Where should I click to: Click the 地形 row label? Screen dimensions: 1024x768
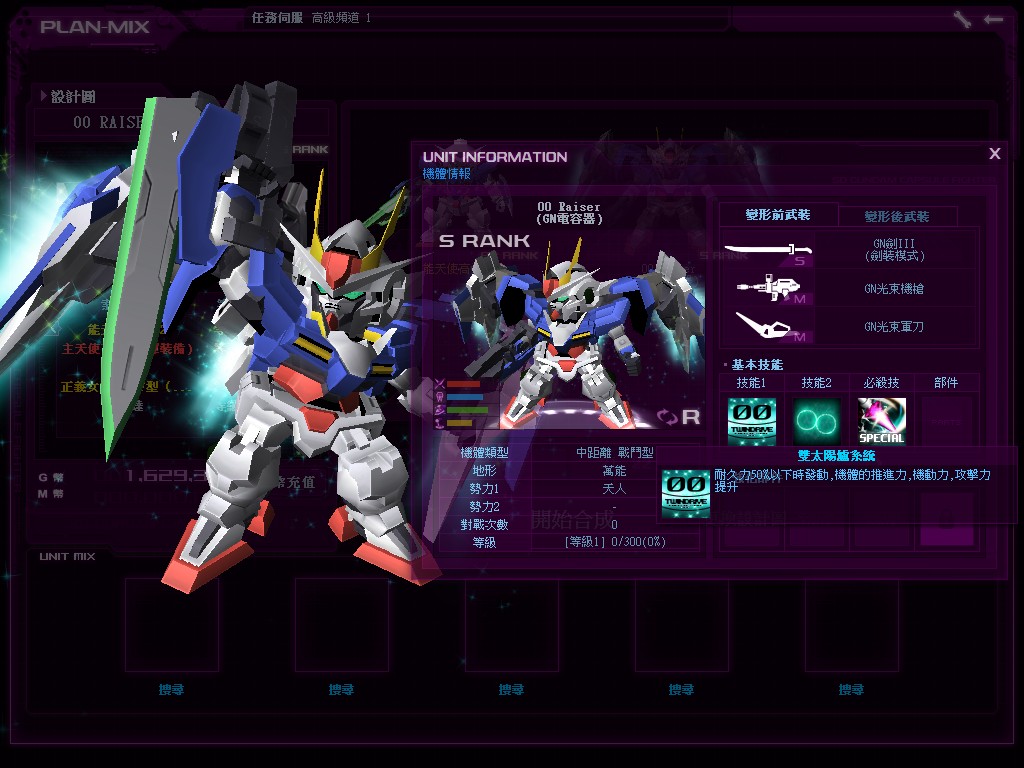[484, 470]
